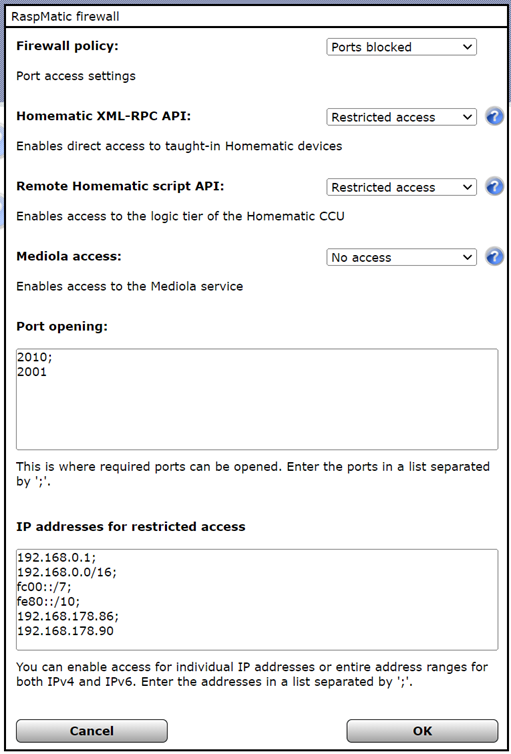This screenshot has height=754, width=511.
Task: Expand Homematic XML-RPC API access dropdown
Action: (401, 117)
